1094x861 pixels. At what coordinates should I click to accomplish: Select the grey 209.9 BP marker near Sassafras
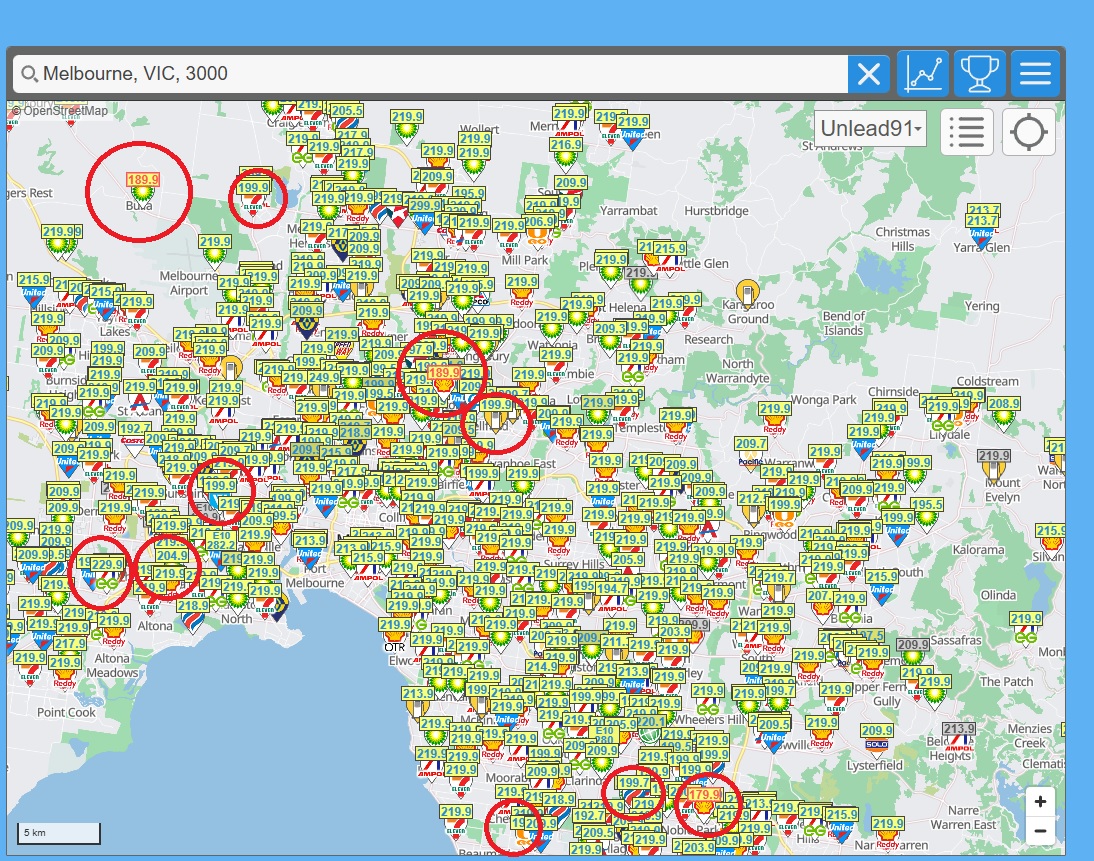click(913, 652)
